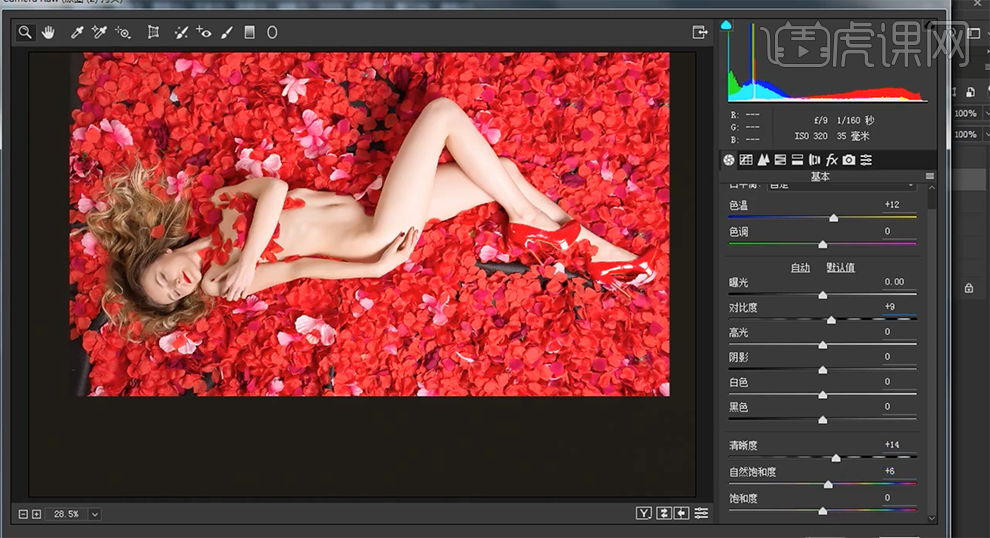990x538 pixels.
Task: Switch to the Effects fx tab
Action: click(831, 160)
